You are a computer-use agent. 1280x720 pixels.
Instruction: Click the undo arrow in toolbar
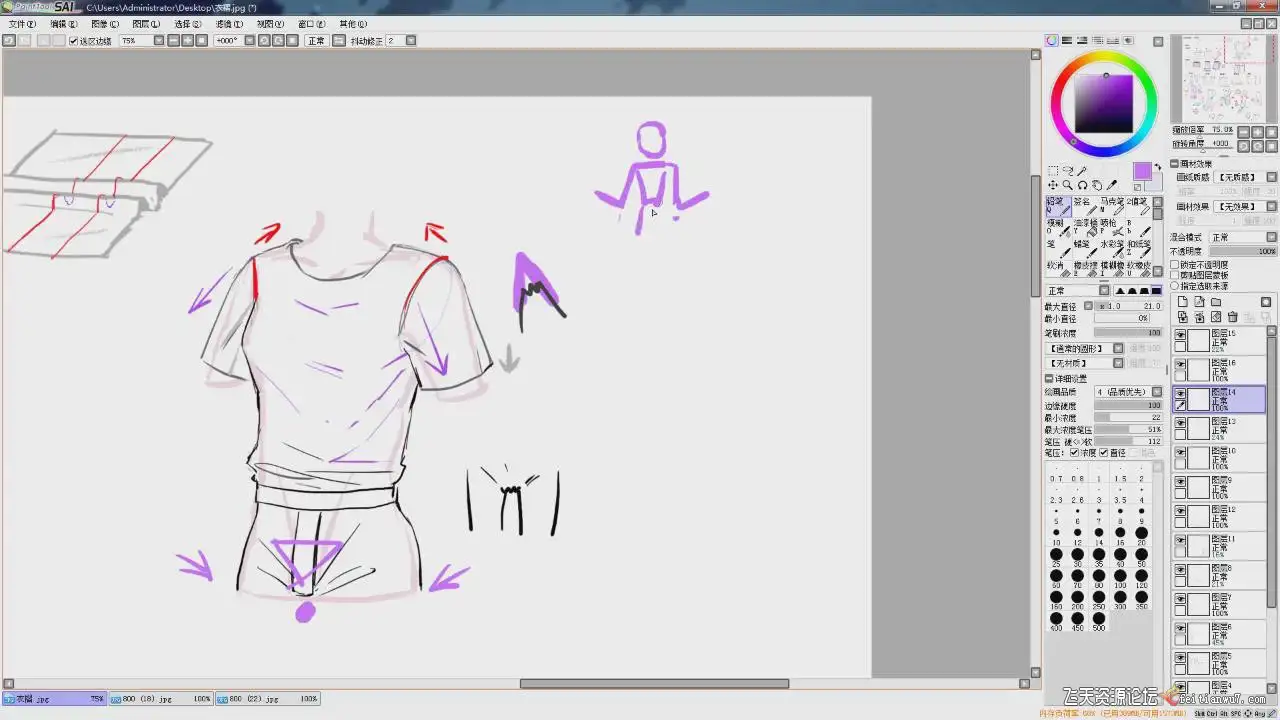9,41
